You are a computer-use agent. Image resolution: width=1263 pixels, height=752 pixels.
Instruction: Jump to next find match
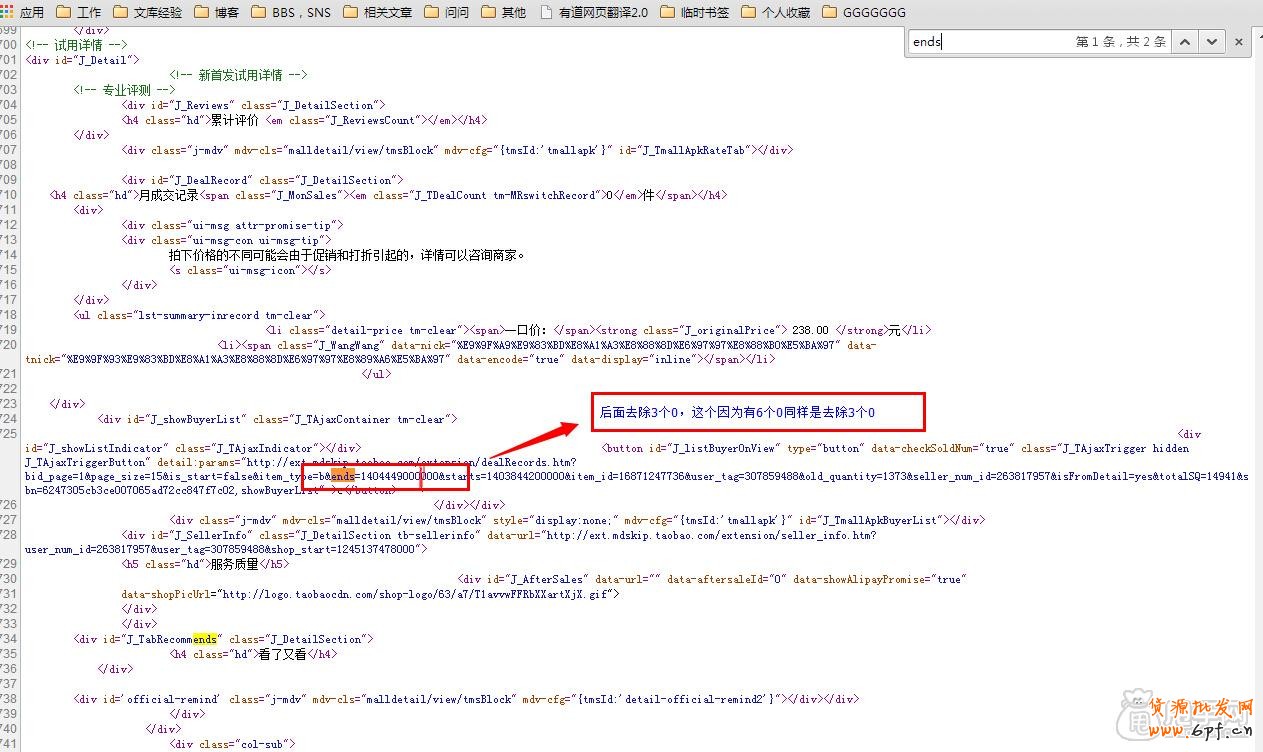(x=1212, y=42)
